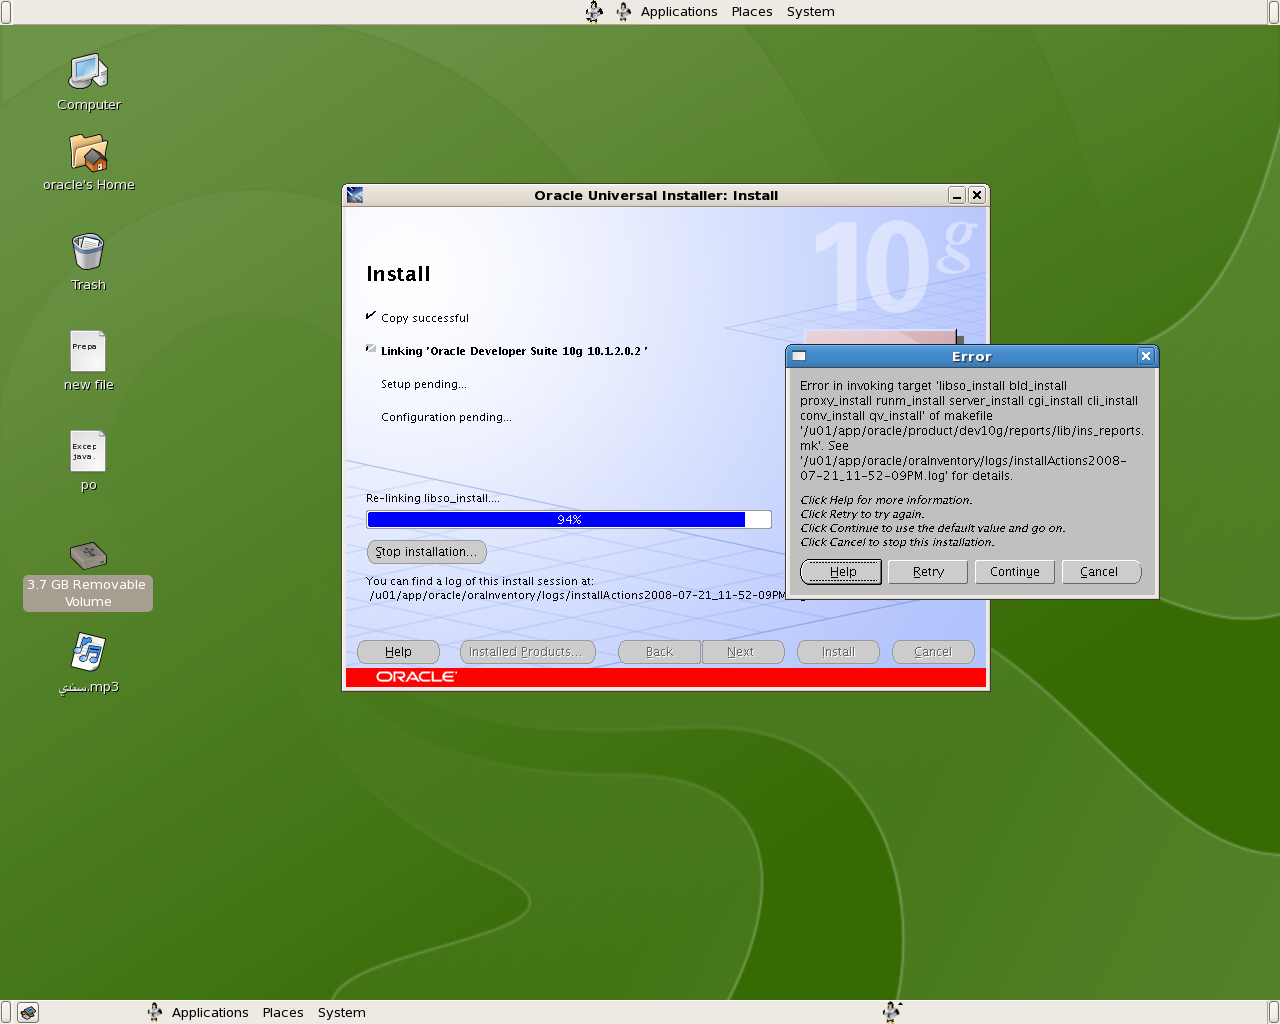Viewport: 1280px width, 1024px height.
Task: Minimize the Oracle Universal Installer window
Action: coord(957,195)
